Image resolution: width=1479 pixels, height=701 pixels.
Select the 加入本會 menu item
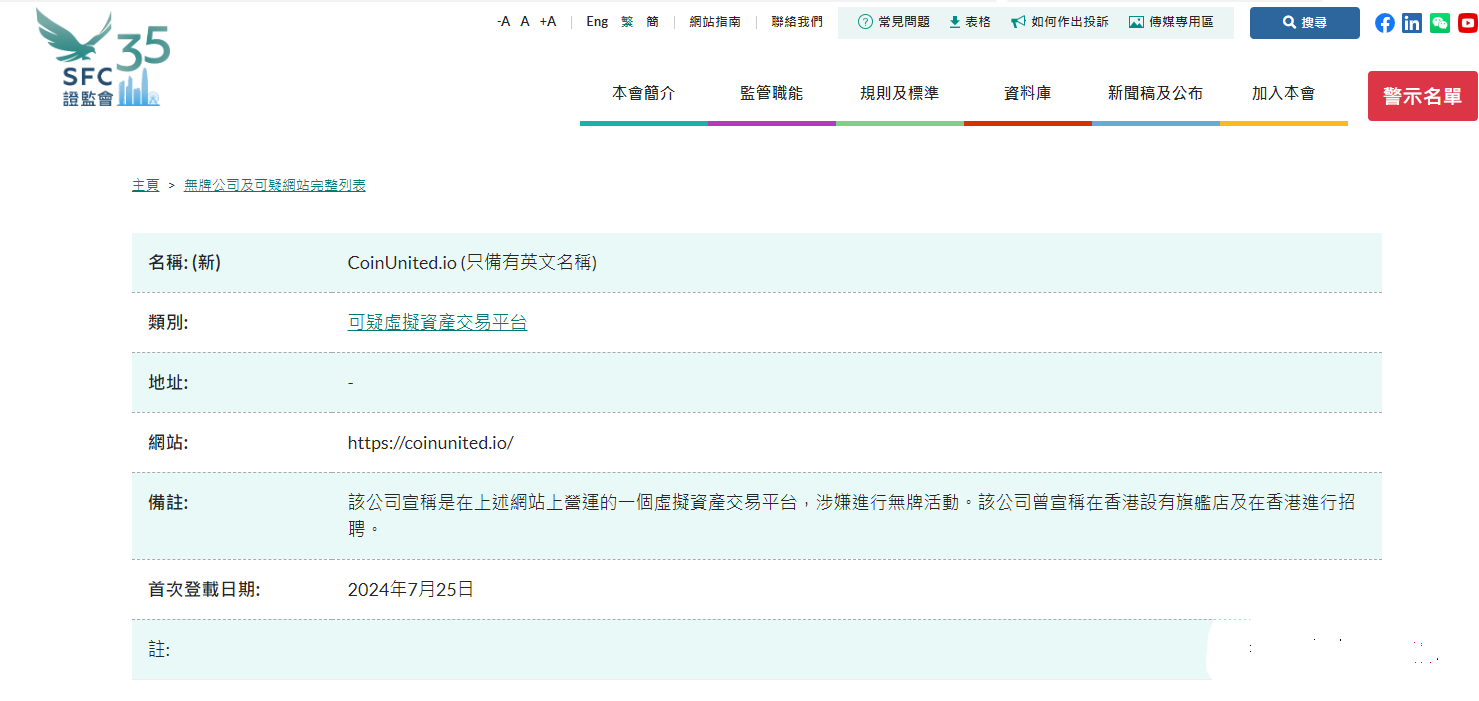point(1283,92)
